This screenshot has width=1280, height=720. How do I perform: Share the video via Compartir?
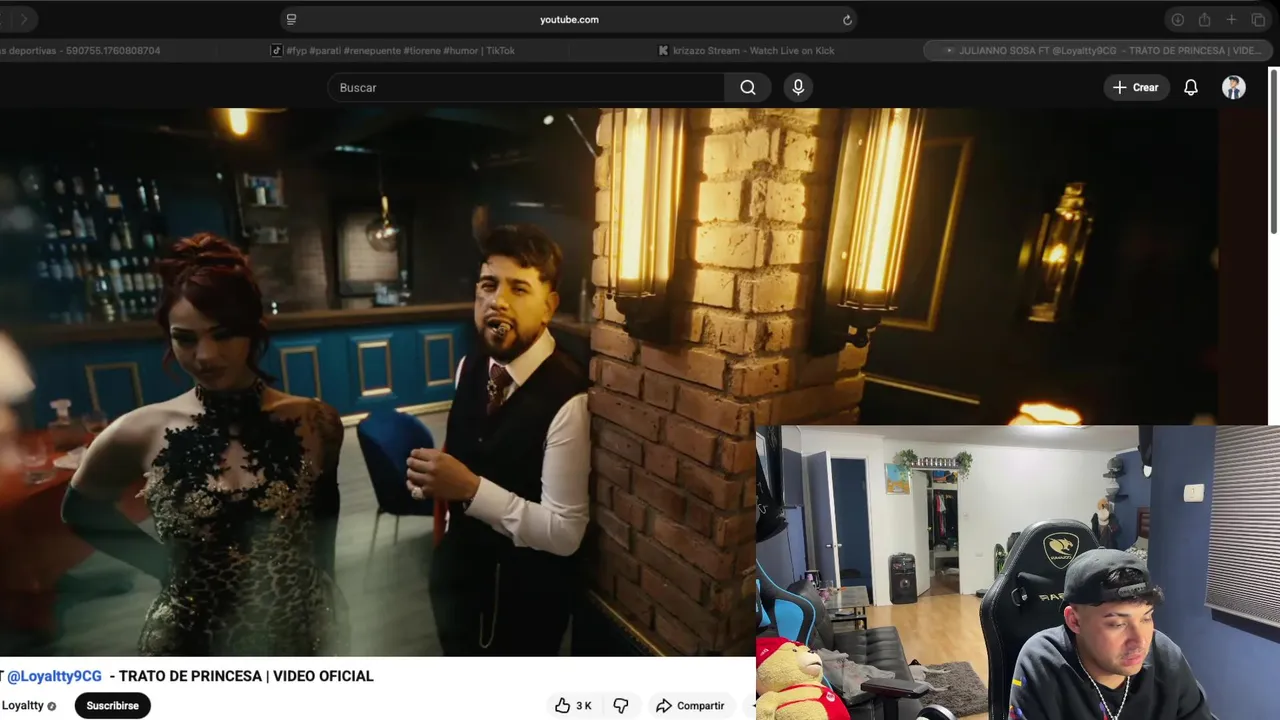(x=690, y=706)
